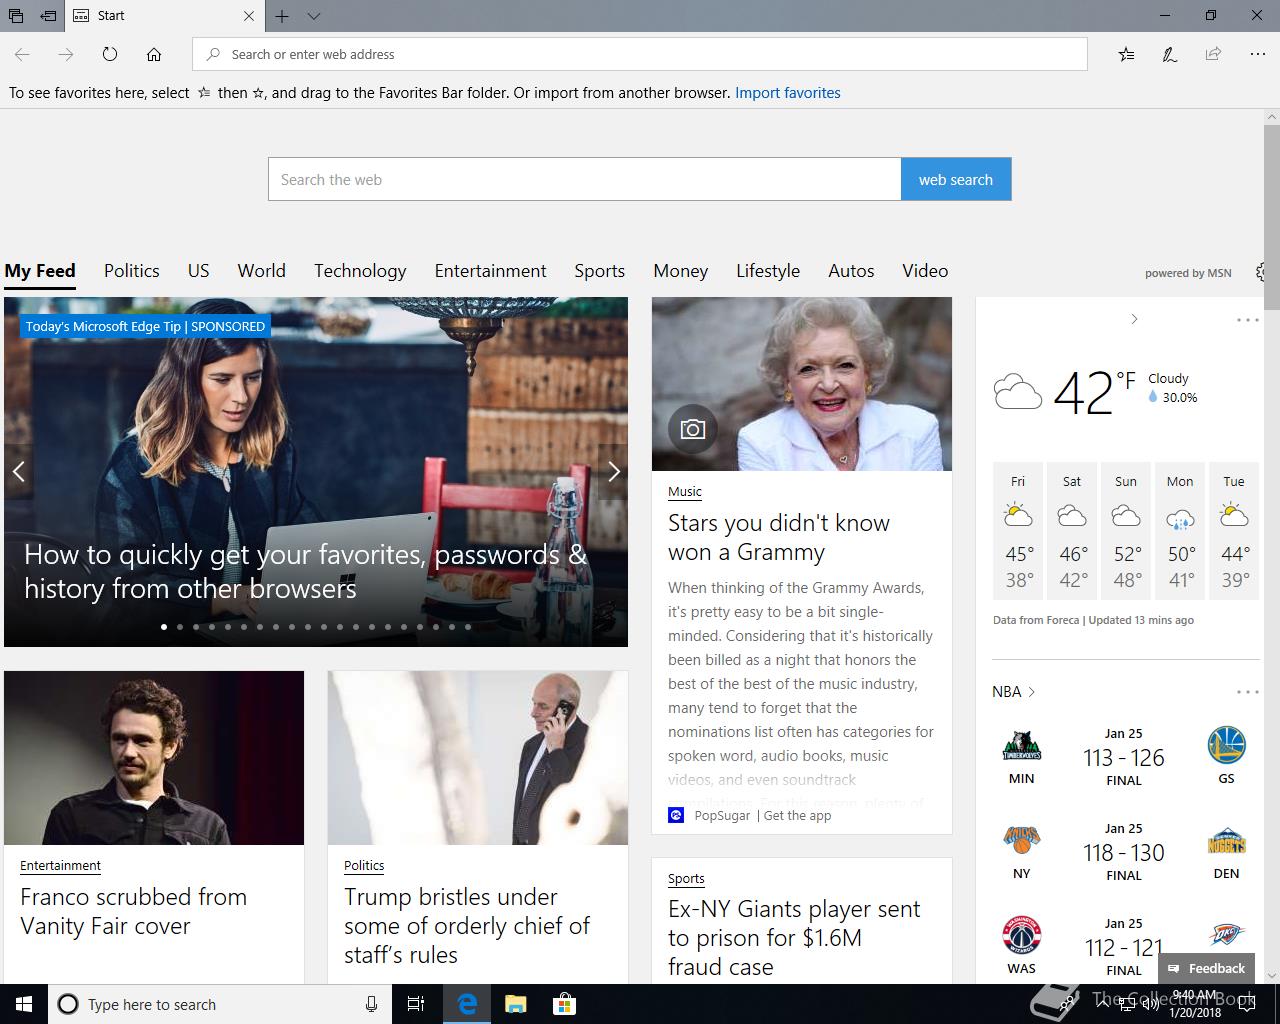Close the Start tab
This screenshot has height=1024, width=1280.
coord(249,16)
